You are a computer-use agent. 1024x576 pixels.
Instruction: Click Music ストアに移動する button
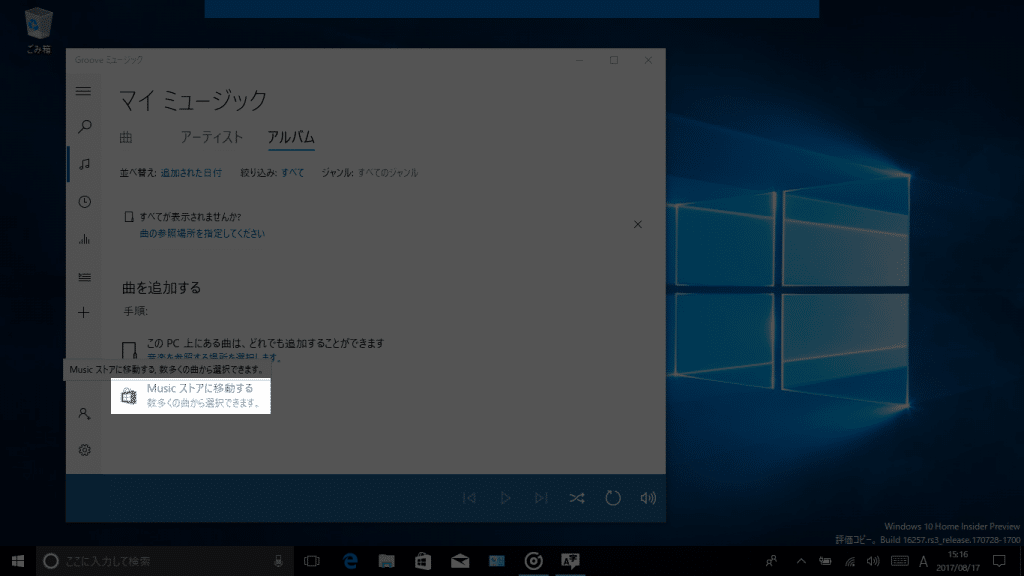pyautogui.click(x=191, y=396)
